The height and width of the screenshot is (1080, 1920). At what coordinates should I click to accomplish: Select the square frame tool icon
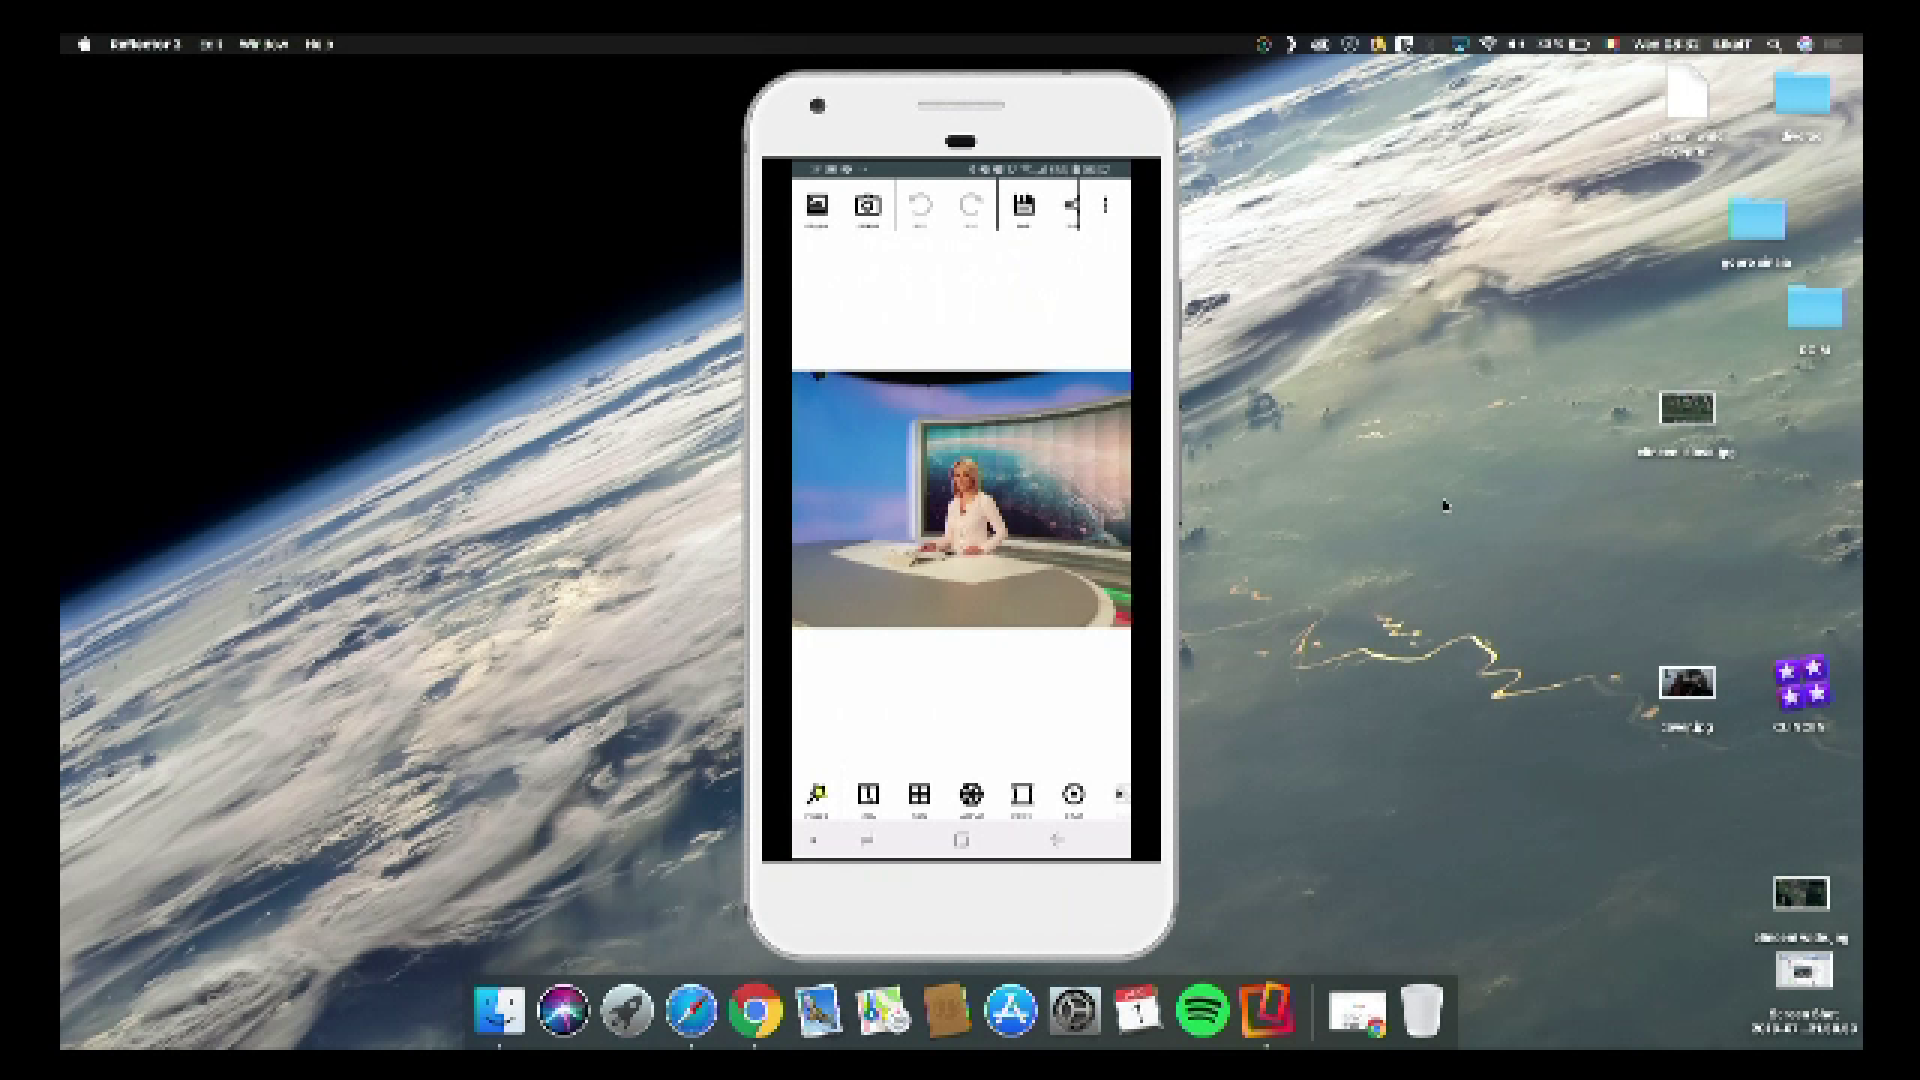pos(1021,795)
